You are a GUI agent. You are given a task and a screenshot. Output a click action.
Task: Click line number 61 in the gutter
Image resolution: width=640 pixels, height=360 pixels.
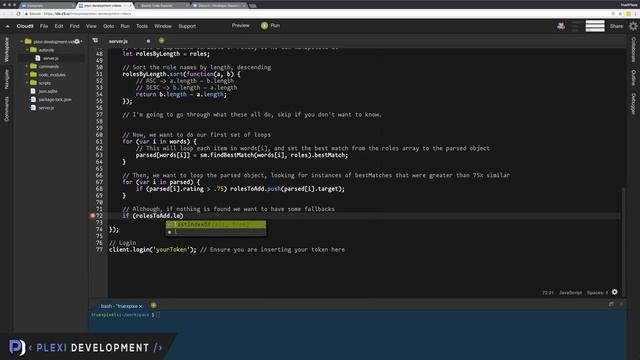click(x=99, y=142)
